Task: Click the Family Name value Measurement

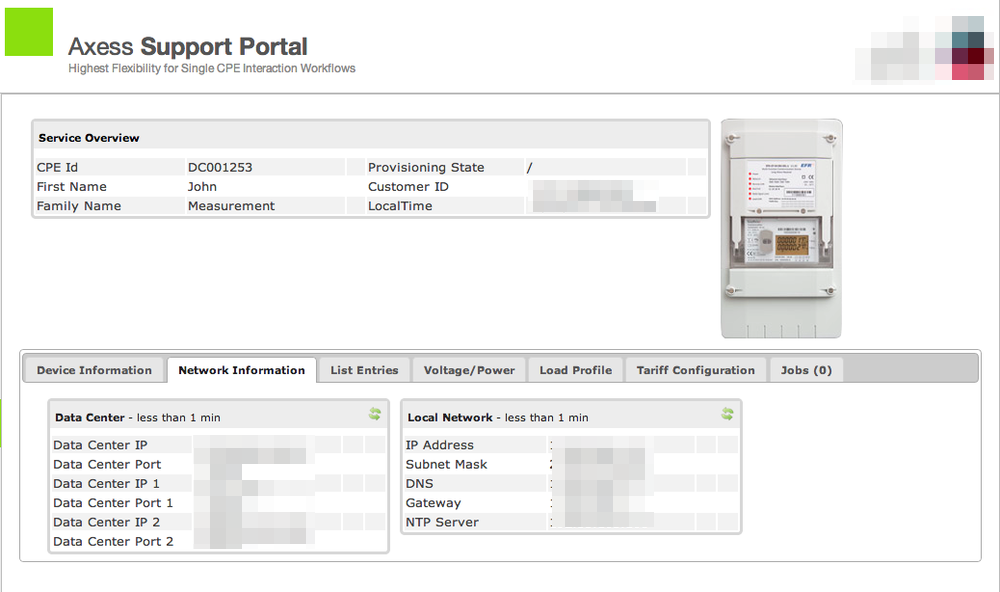Action: click(231, 206)
